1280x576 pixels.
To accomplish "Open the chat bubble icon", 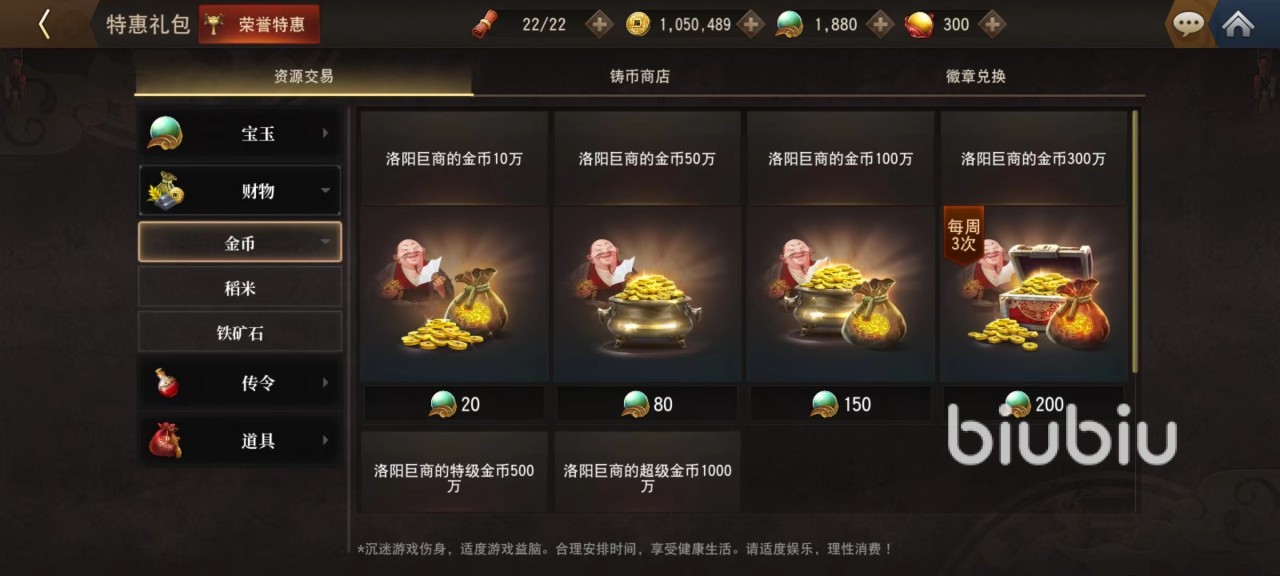I will tap(1188, 24).
